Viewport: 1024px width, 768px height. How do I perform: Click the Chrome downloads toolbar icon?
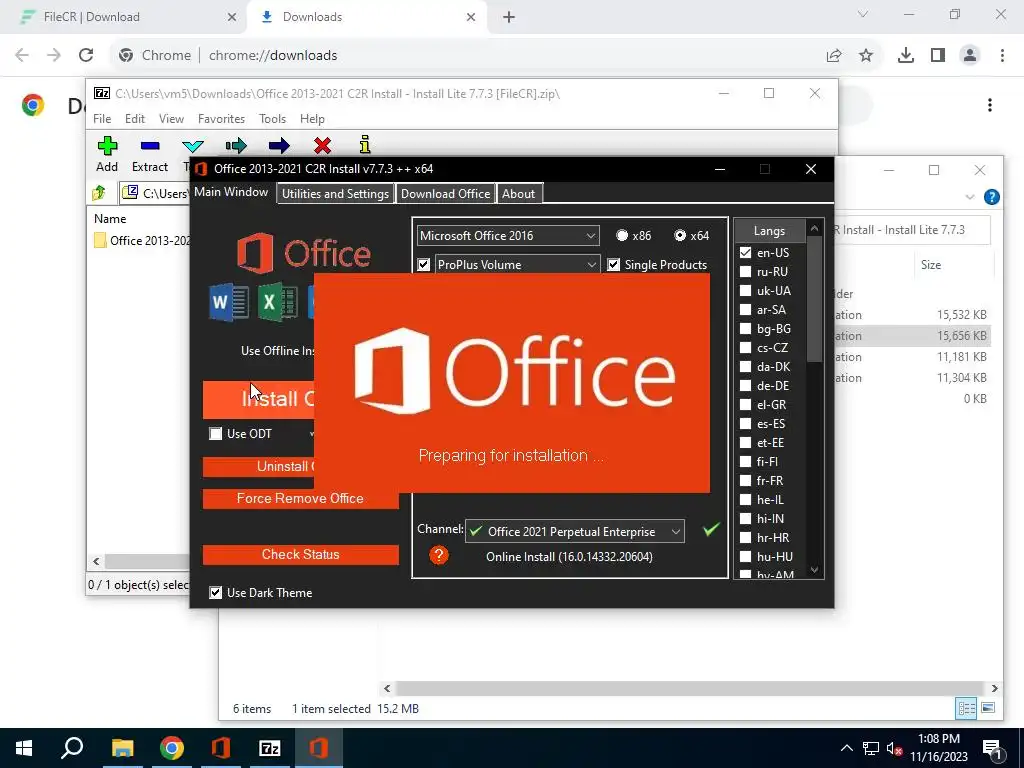tap(905, 56)
